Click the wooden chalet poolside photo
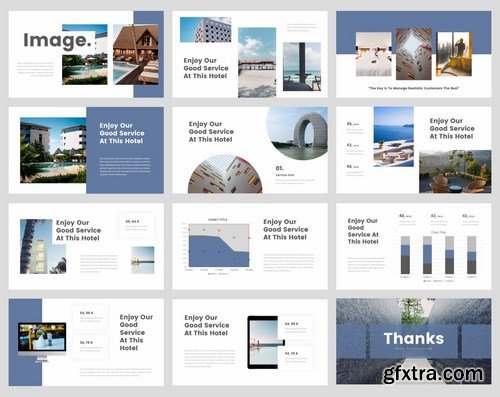Screen dimensions: 500x397 click(x=136, y=54)
